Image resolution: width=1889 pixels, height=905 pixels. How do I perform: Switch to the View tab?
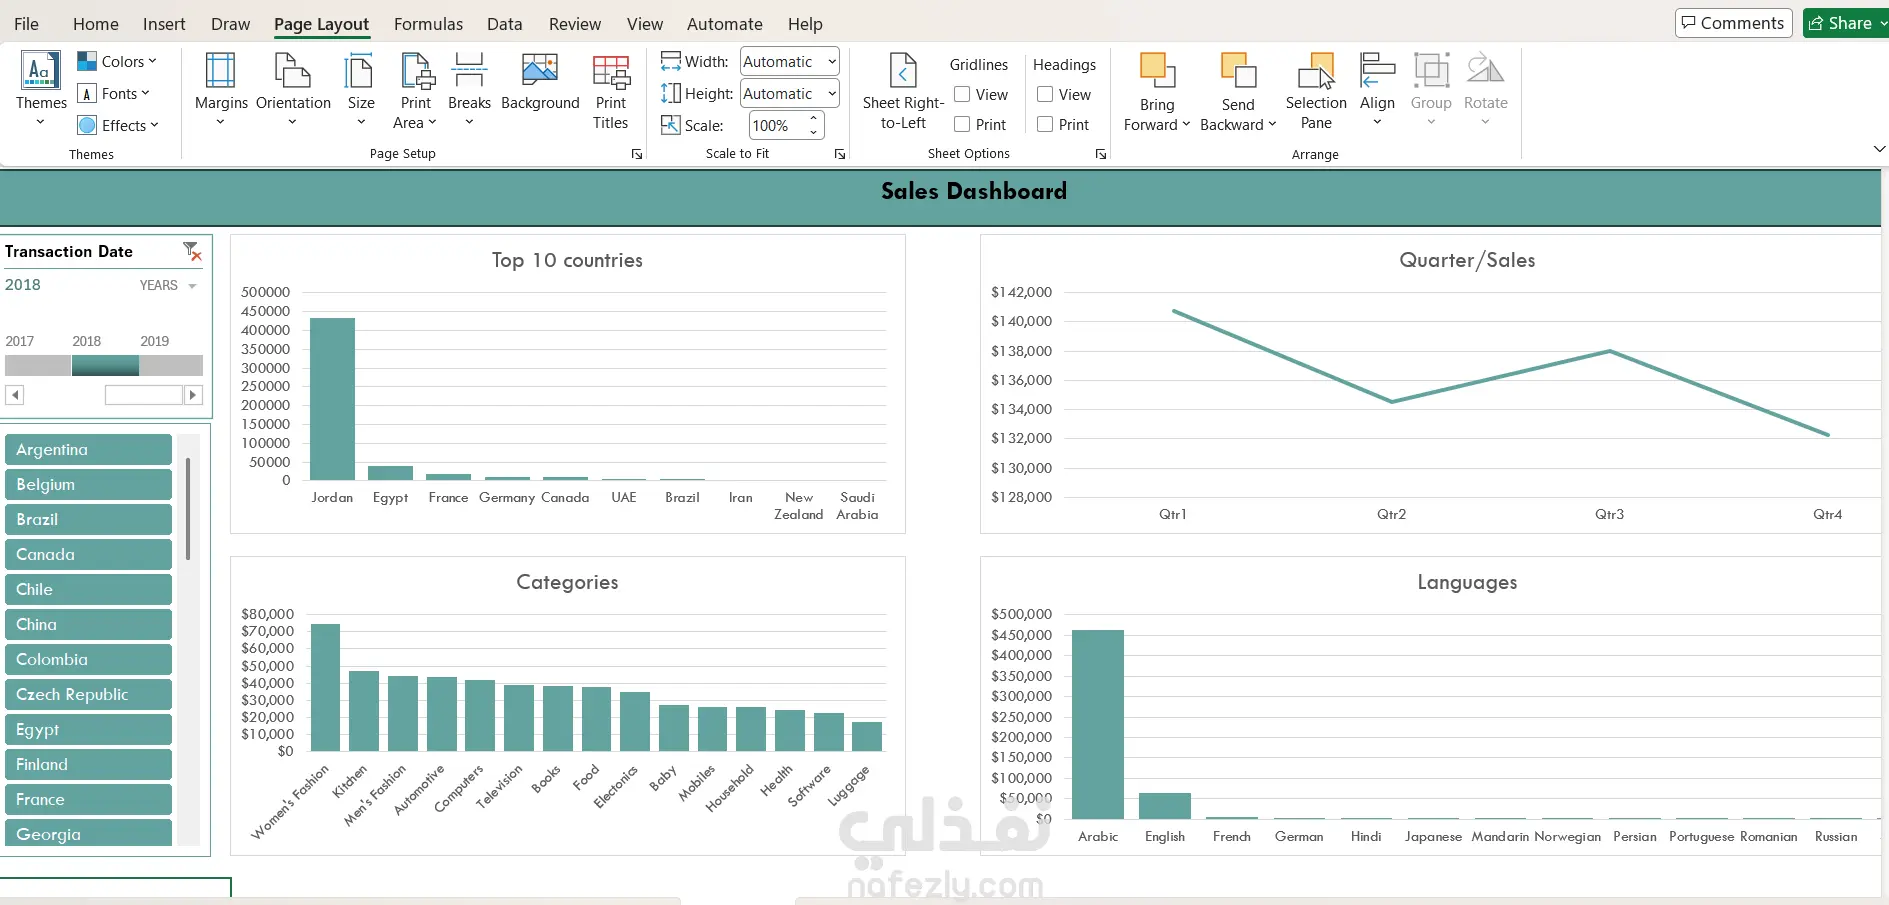tap(645, 24)
